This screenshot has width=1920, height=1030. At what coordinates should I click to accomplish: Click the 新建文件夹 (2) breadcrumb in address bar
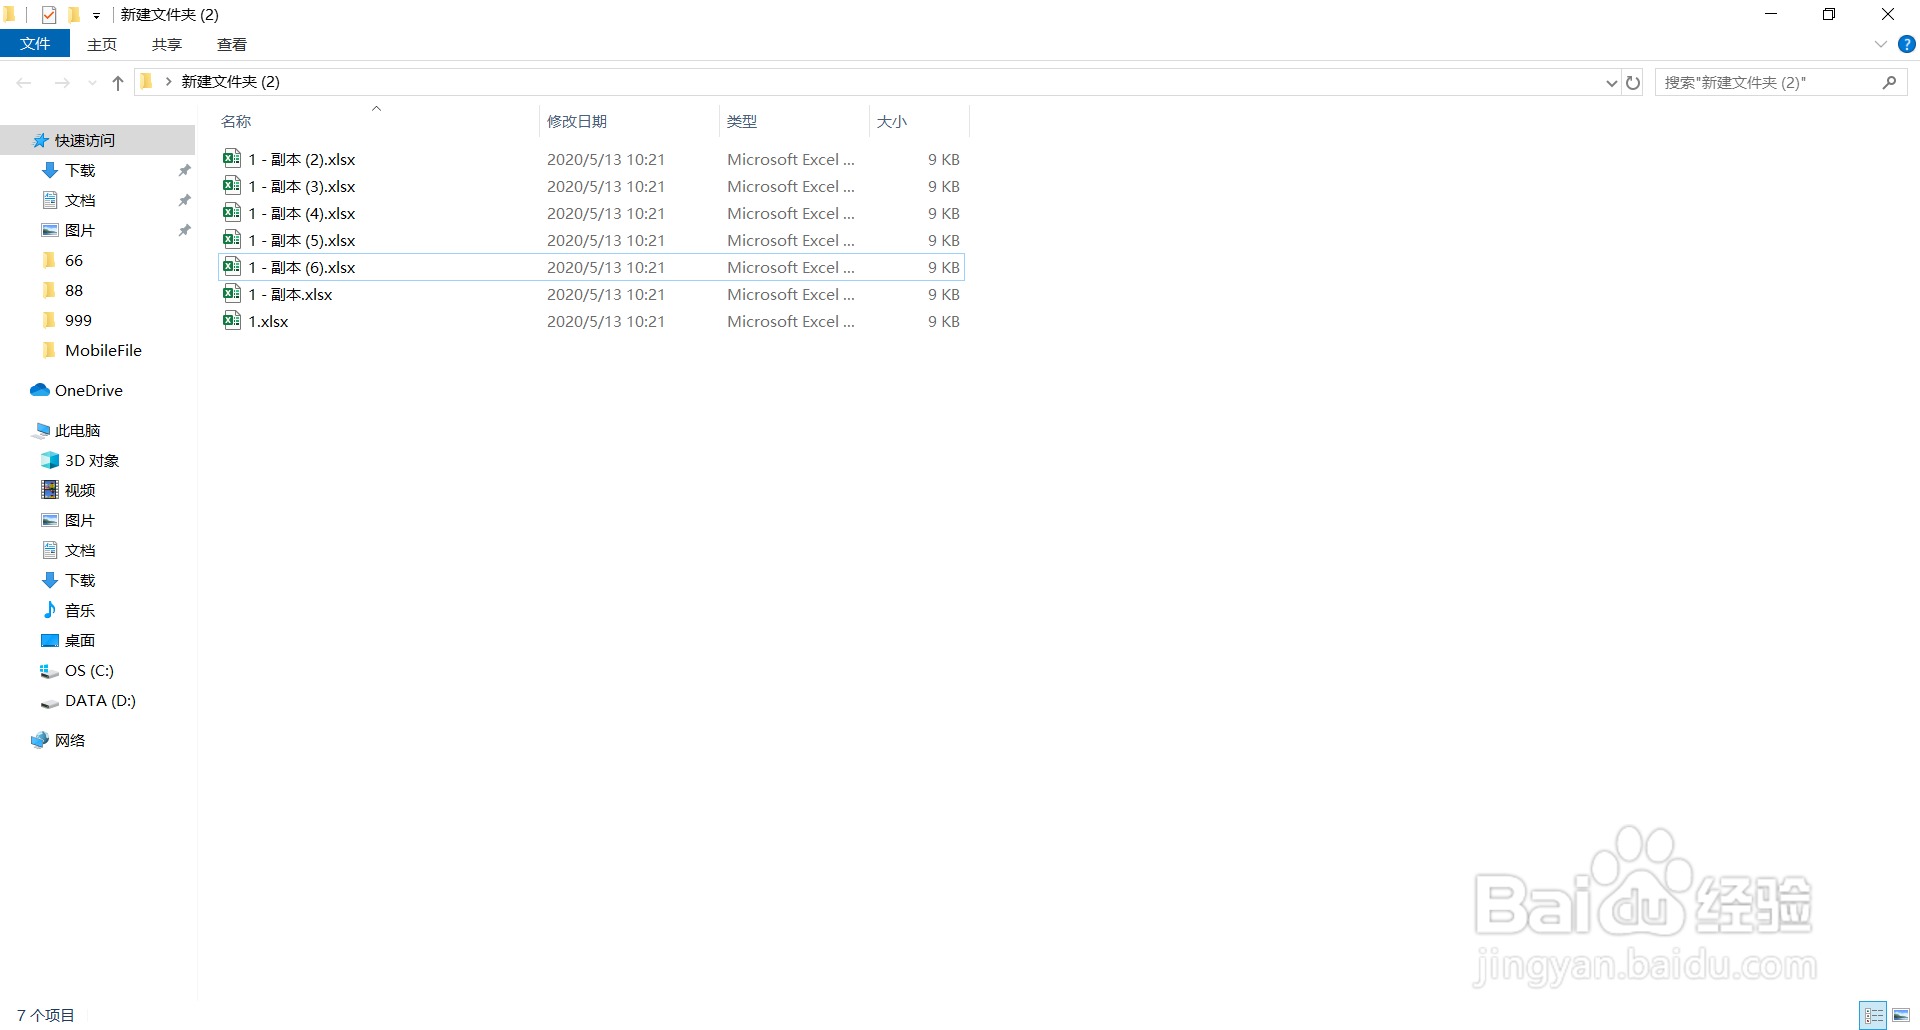coord(230,82)
